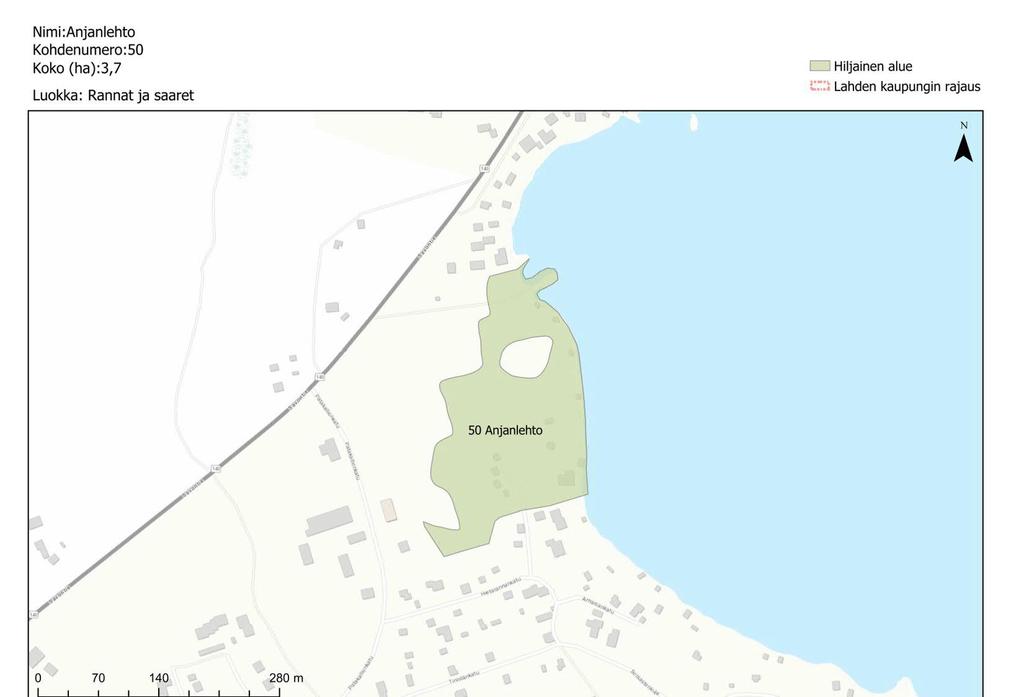
Task: Click the green Hiljainen alue legend swatch
Action: 820,66
